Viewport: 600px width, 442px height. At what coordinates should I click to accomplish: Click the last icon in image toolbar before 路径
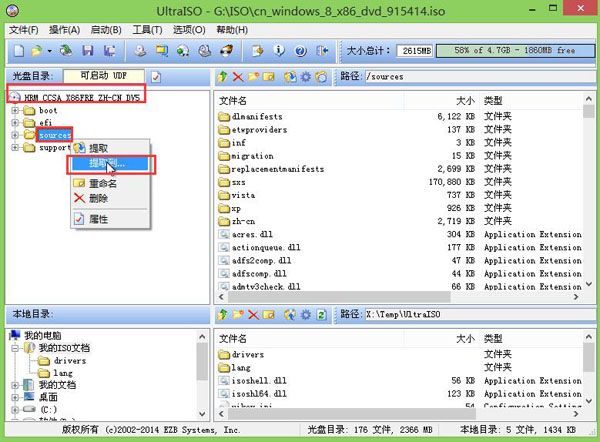[x=321, y=77]
